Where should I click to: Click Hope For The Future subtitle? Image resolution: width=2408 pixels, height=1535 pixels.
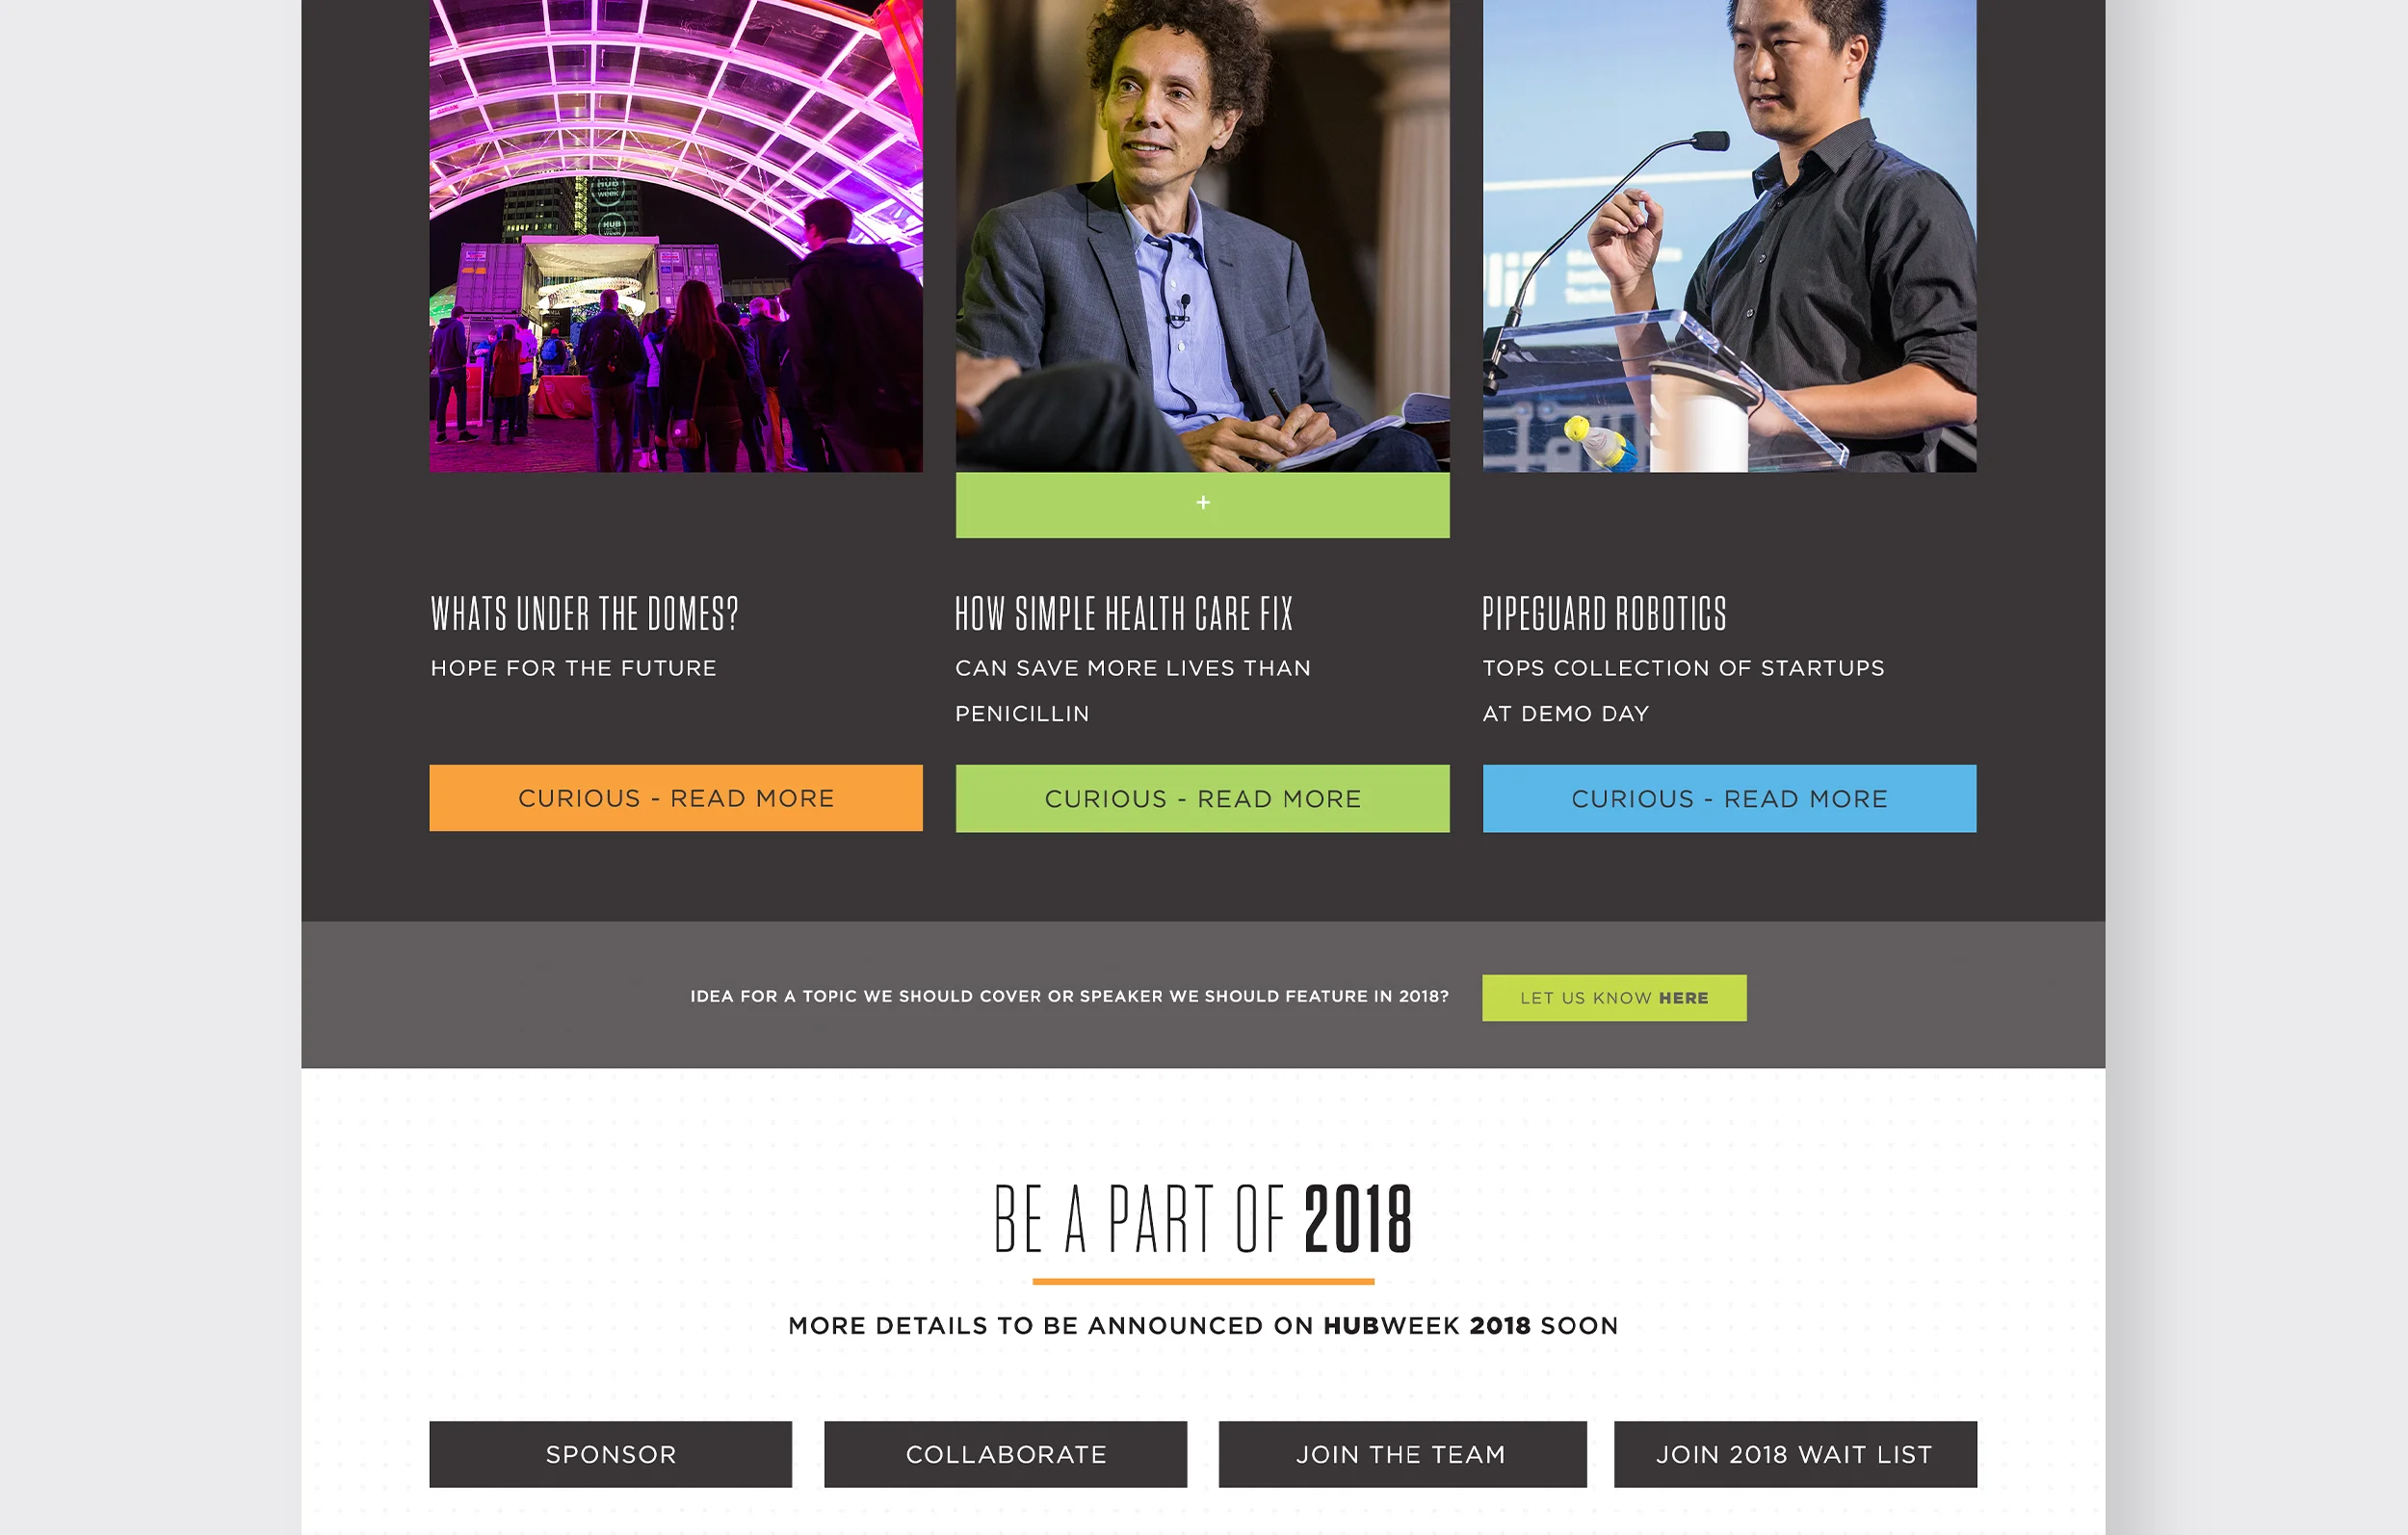click(x=574, y=668)
